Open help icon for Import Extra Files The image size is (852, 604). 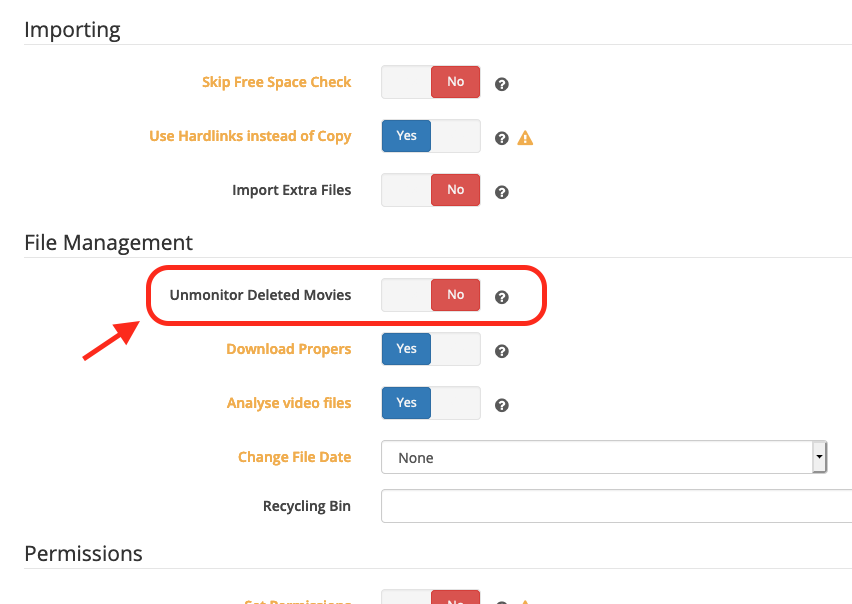coord(502,192)
